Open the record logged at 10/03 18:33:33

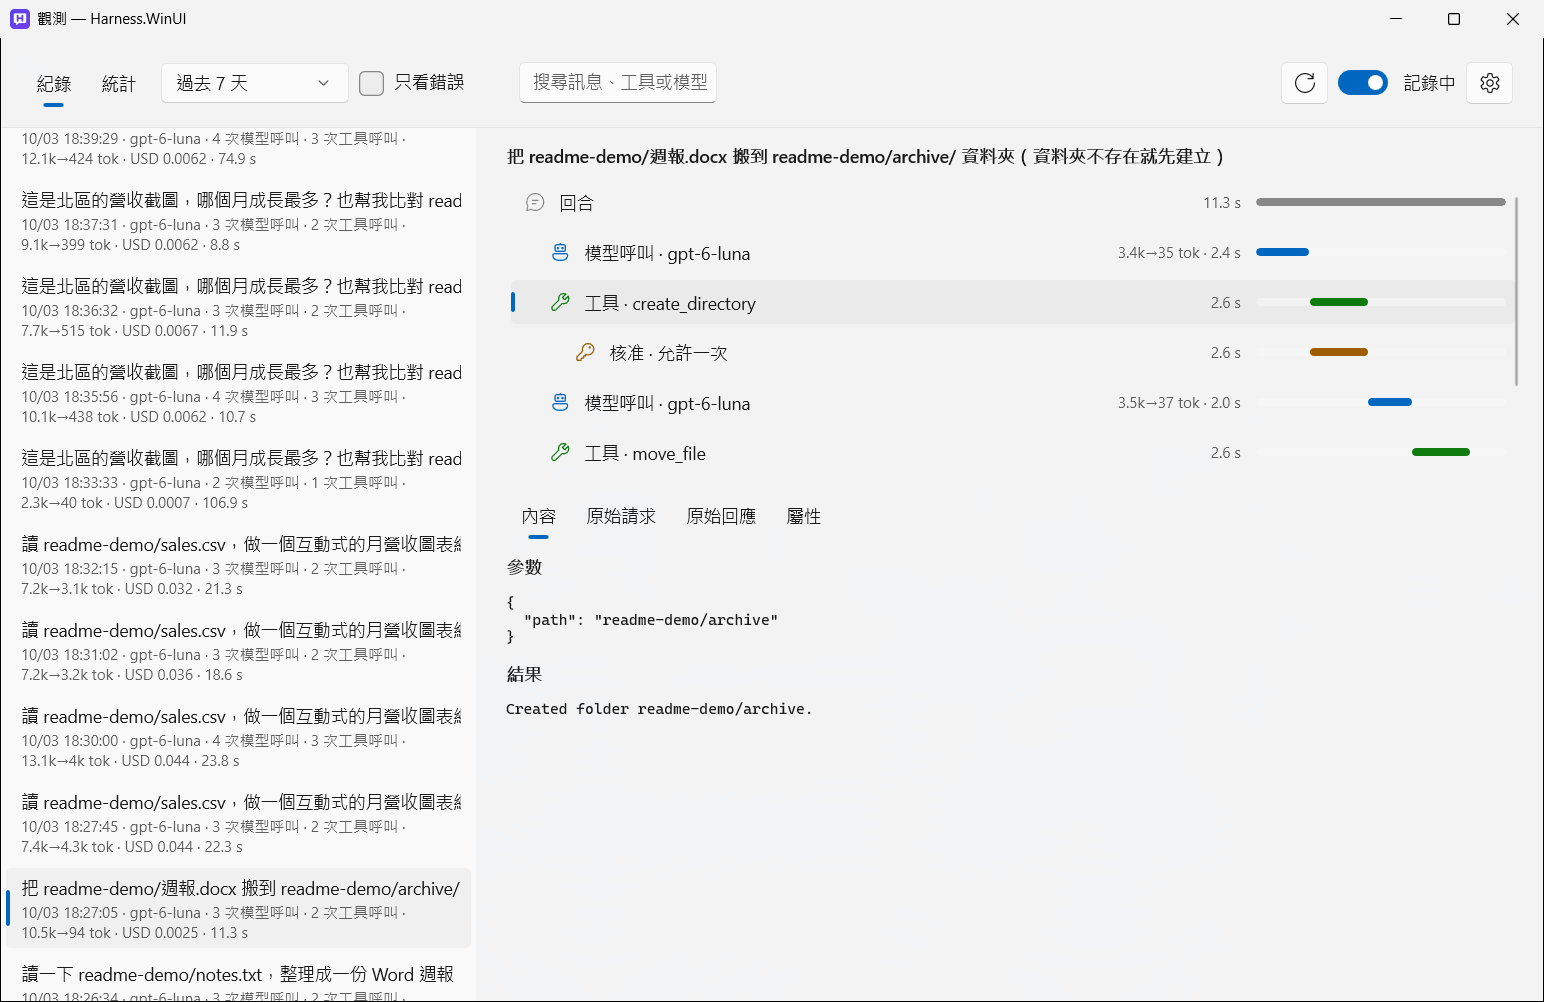tap(238, 479)
